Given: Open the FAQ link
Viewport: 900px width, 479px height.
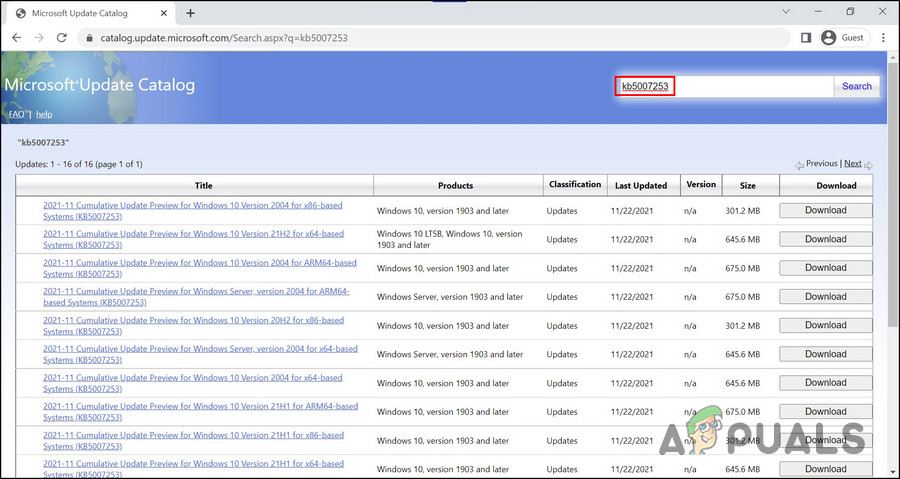Looking at the screenshot, I should [17, 114].
